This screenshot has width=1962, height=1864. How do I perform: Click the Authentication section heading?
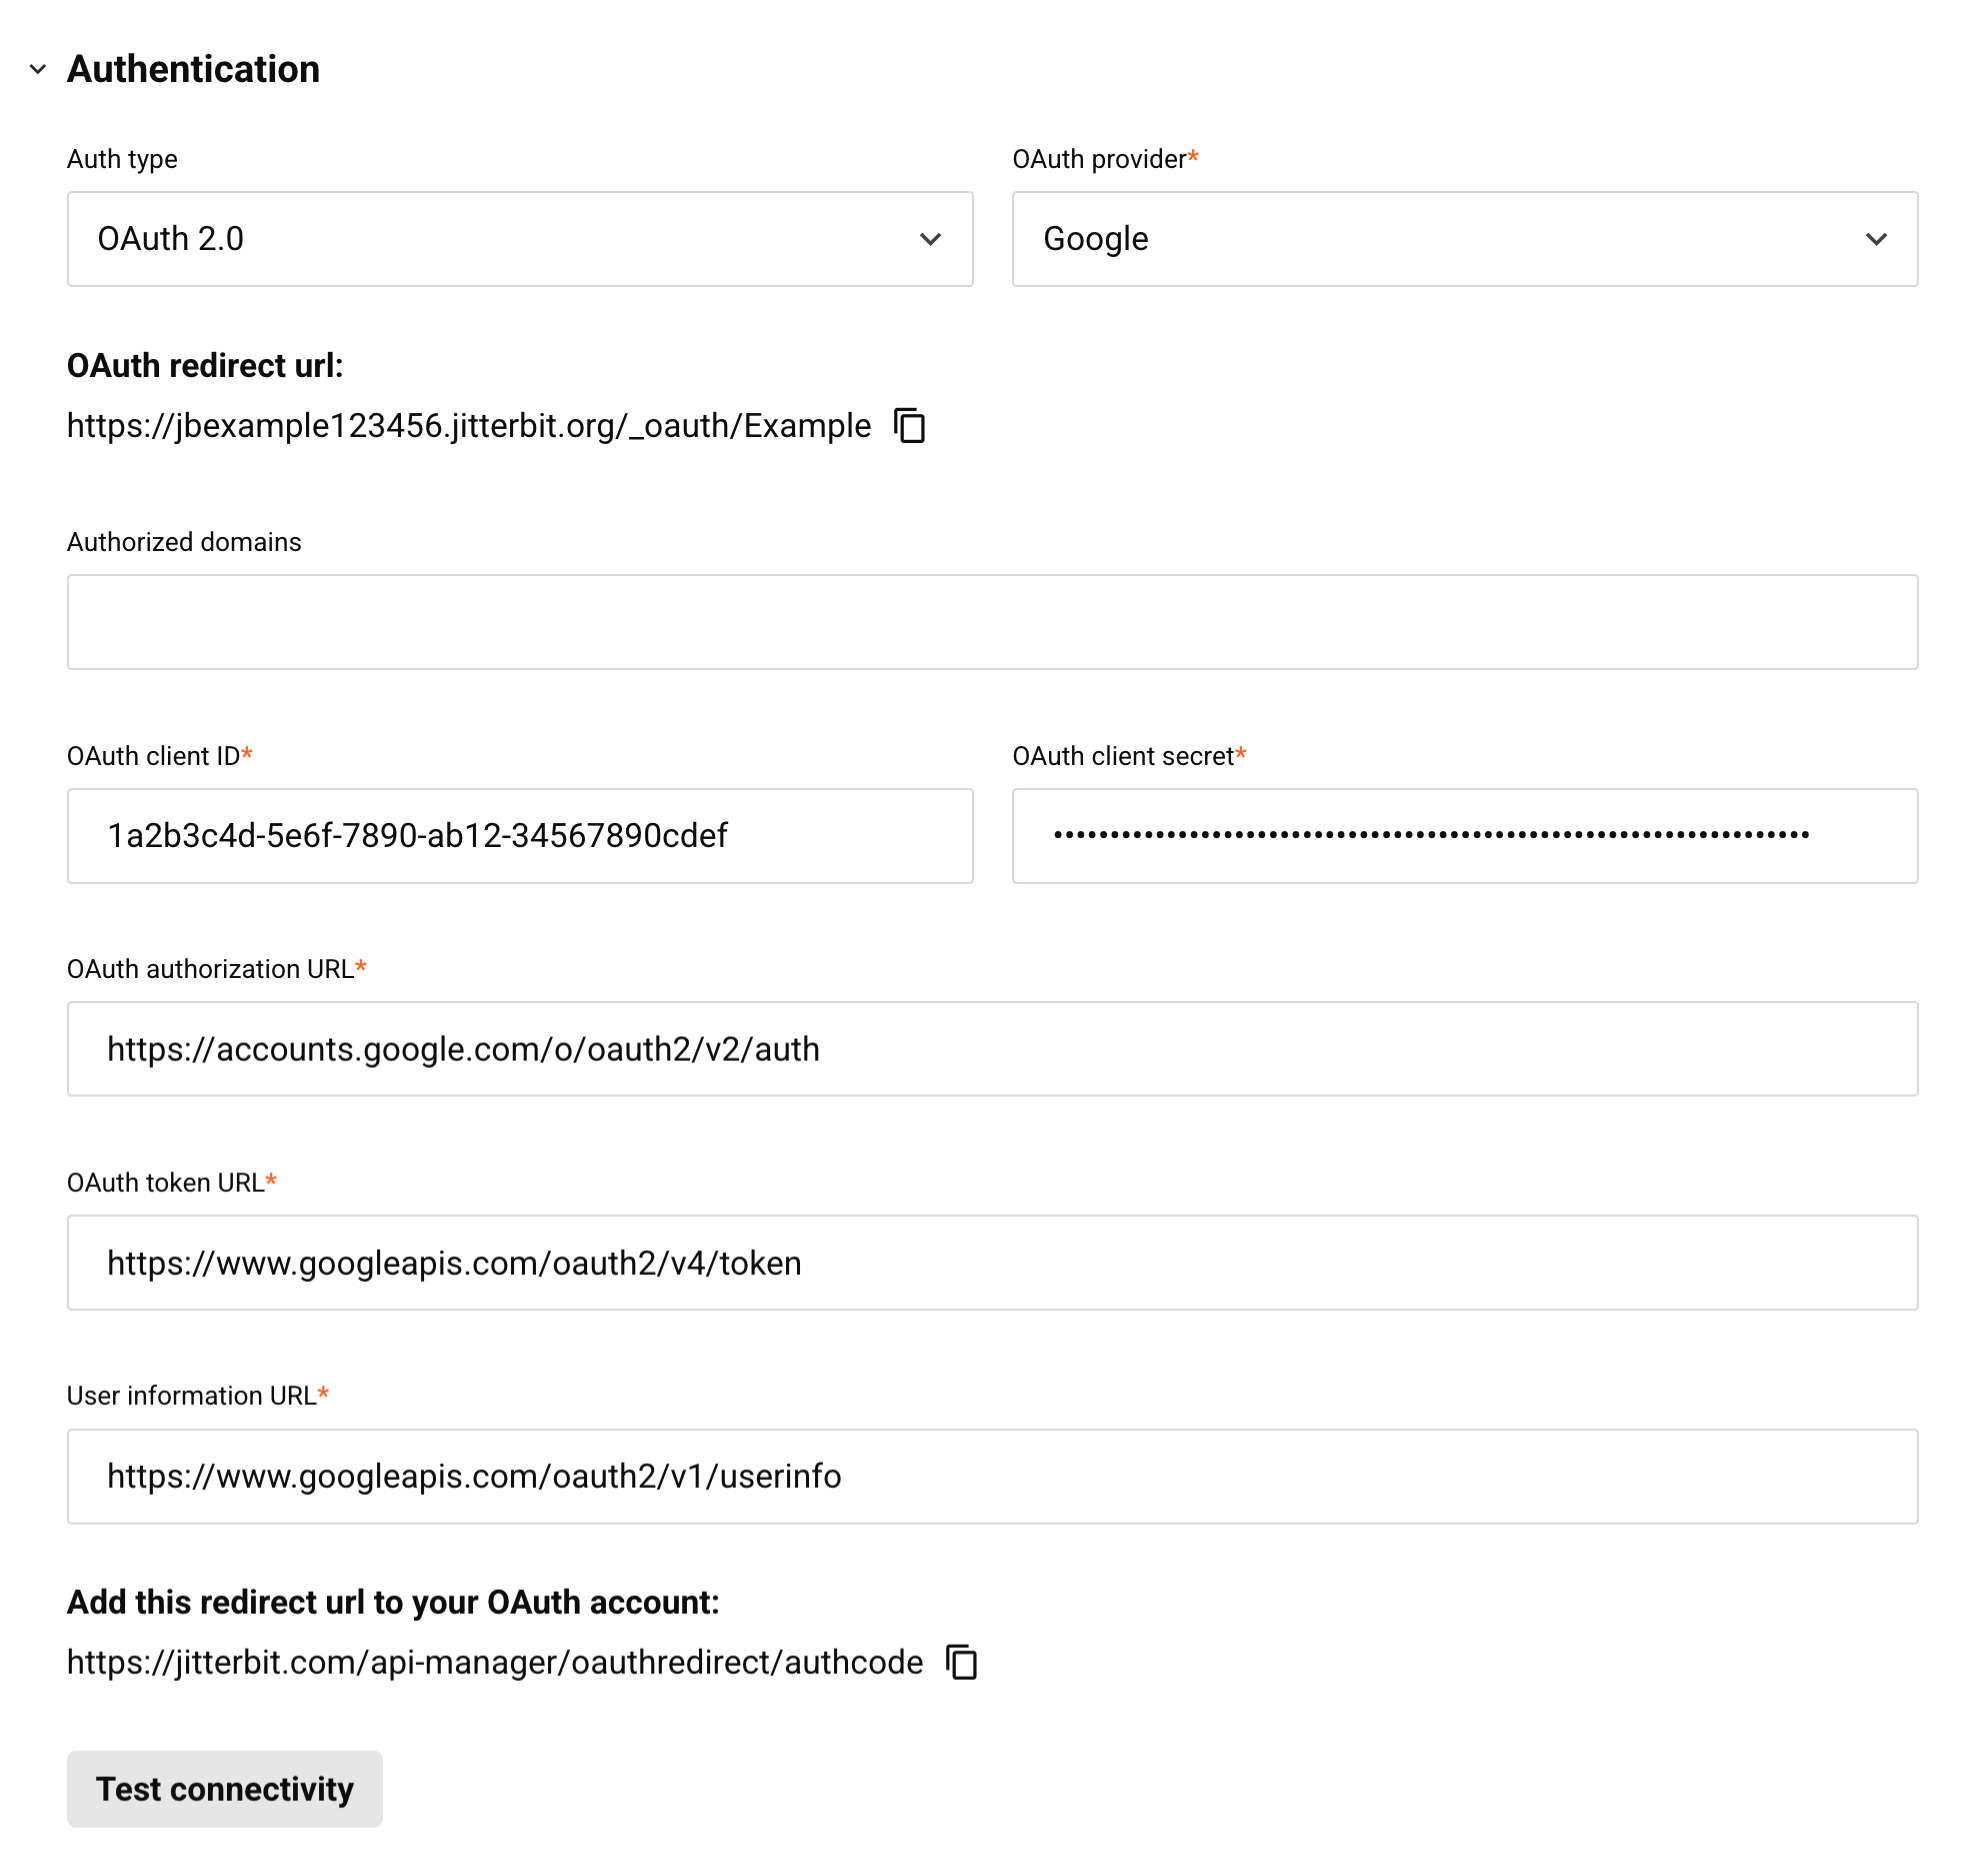193,69
